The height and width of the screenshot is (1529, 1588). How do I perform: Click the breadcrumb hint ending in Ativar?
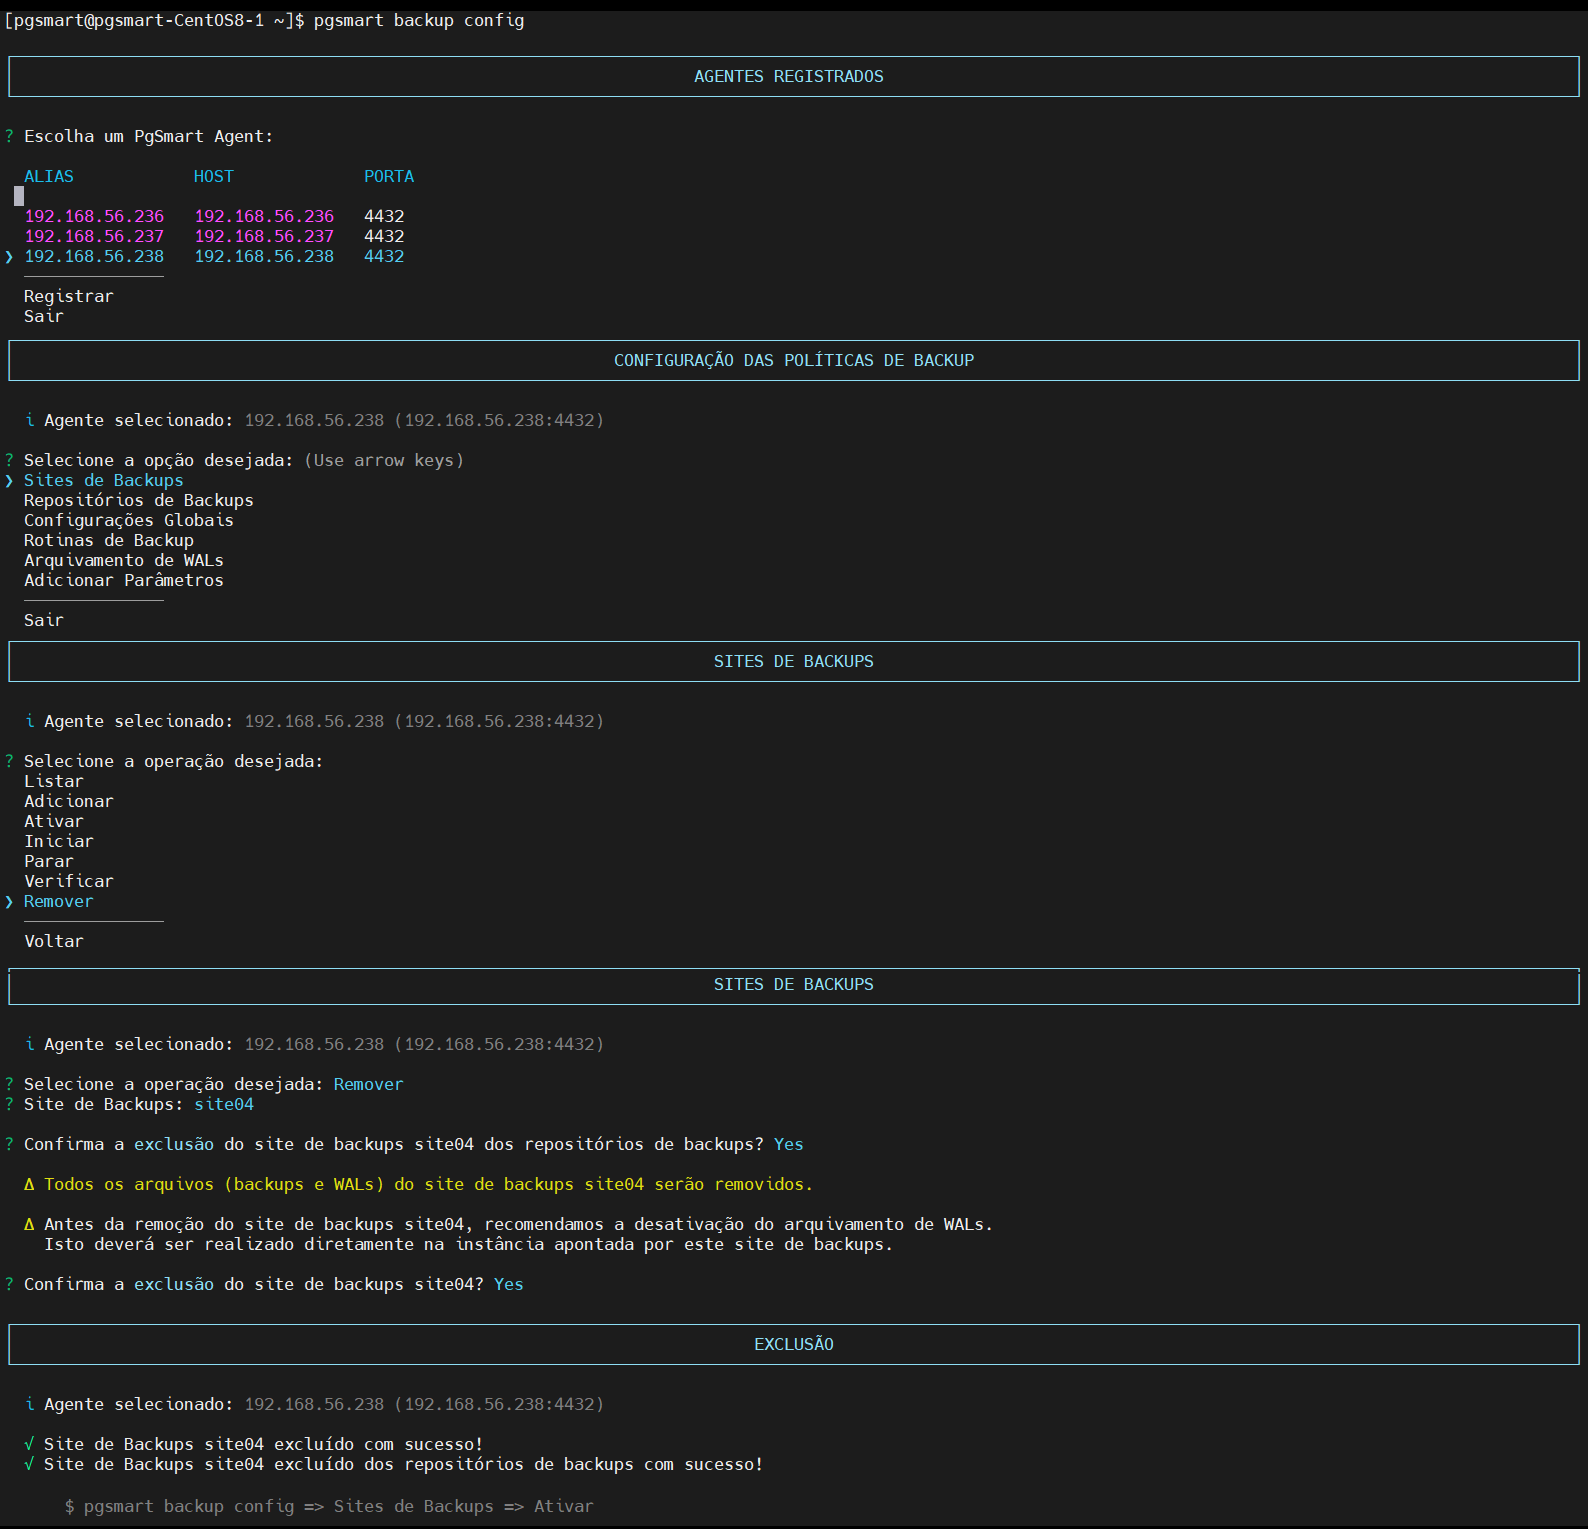coord(329,1506)
